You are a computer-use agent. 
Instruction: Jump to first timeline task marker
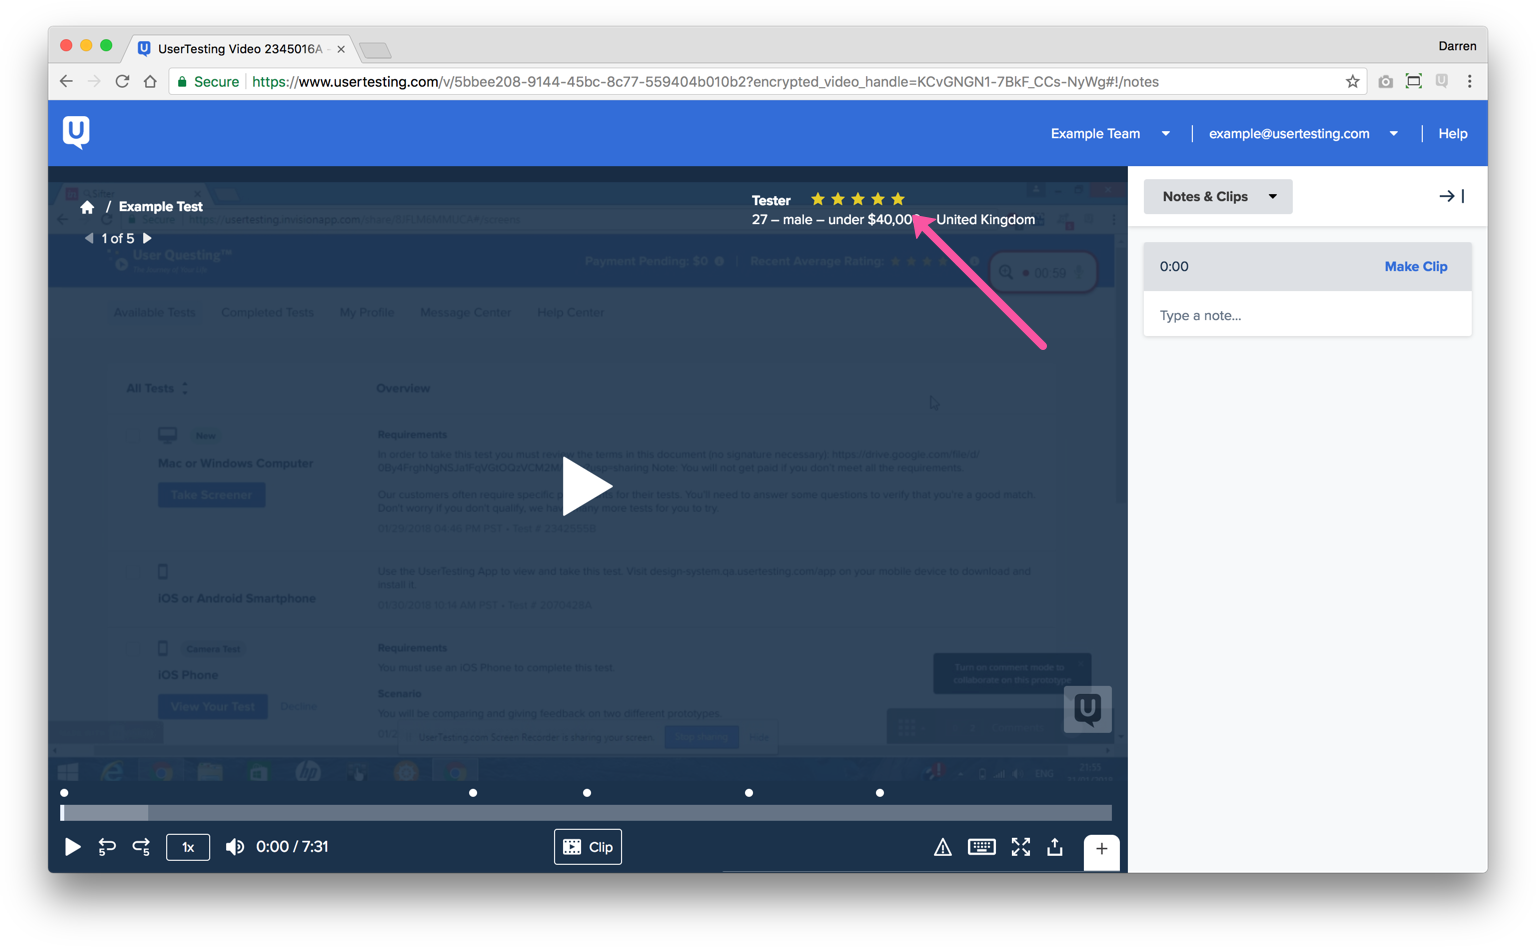coord(64,793)
